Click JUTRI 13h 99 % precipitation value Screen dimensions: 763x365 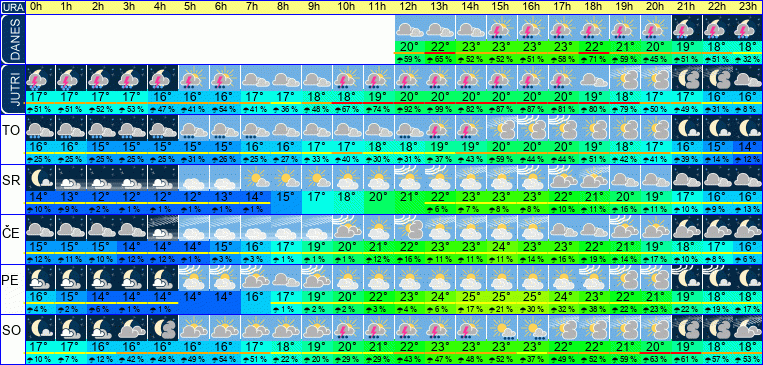pyautogui.click(x=440, y=109)
